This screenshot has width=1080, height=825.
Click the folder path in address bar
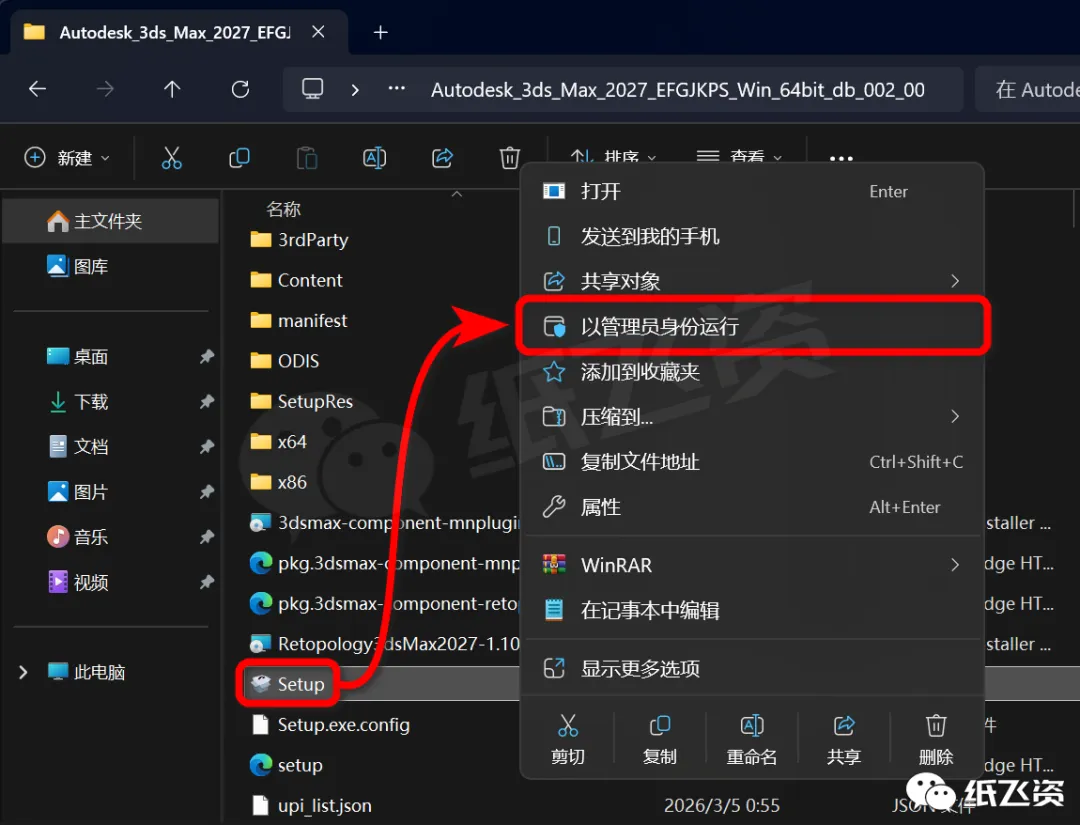tap(677, 90)
